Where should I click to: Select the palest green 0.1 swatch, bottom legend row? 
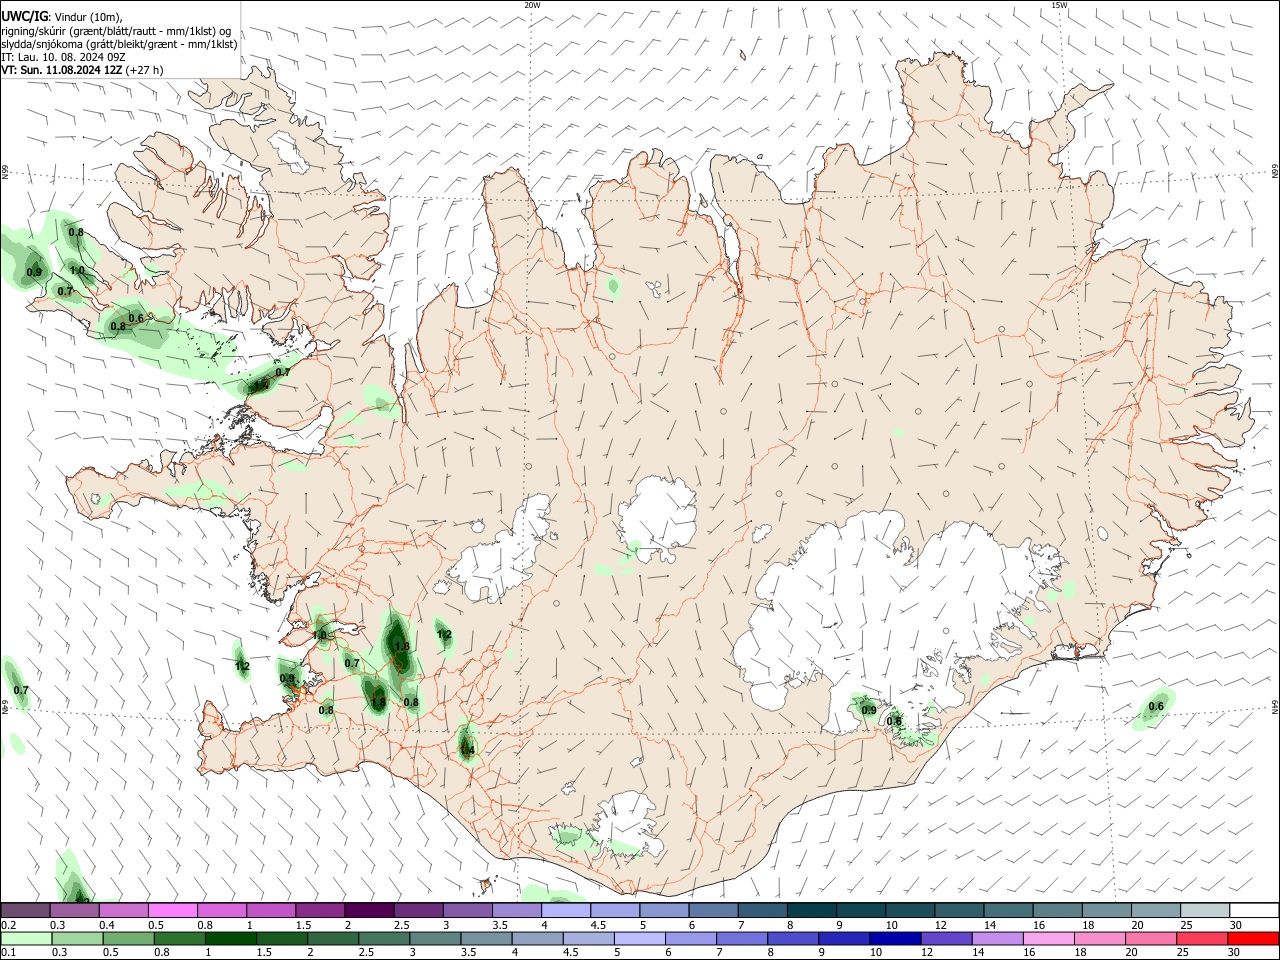pyautogui.click(x=26, y=938)
